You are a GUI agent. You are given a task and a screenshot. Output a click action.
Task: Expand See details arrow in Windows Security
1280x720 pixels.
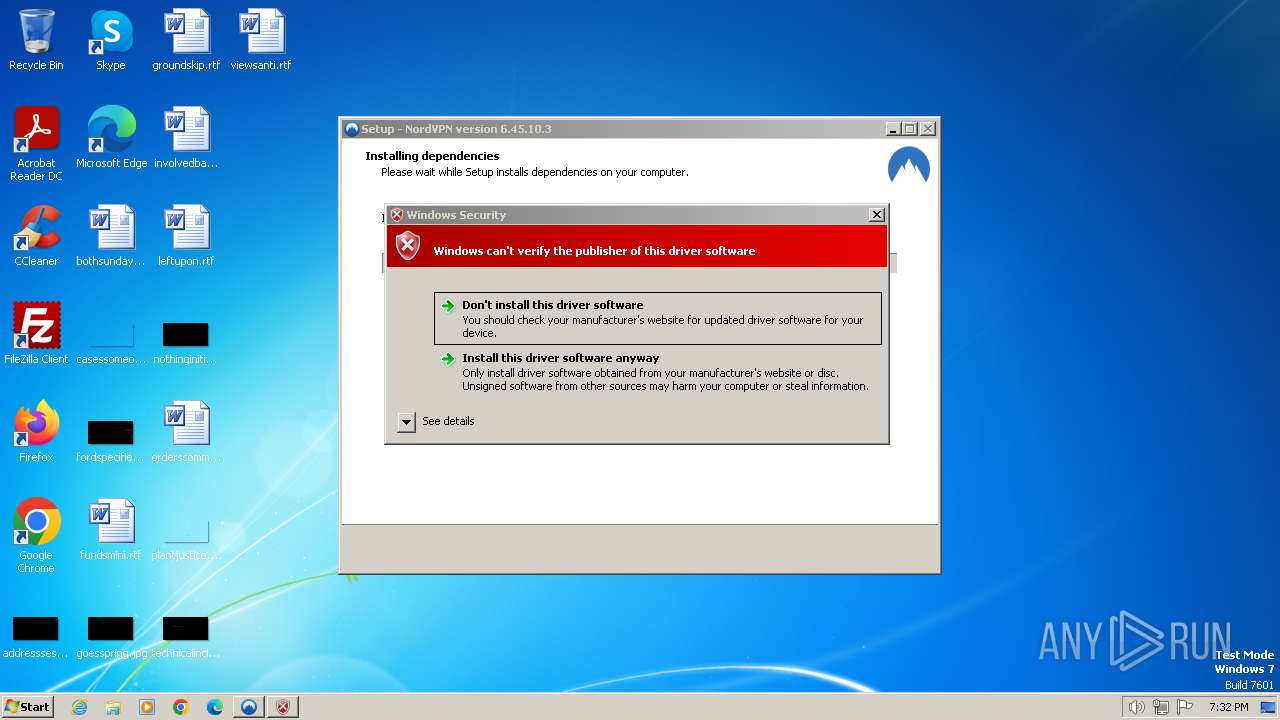(x=406, y=422)
